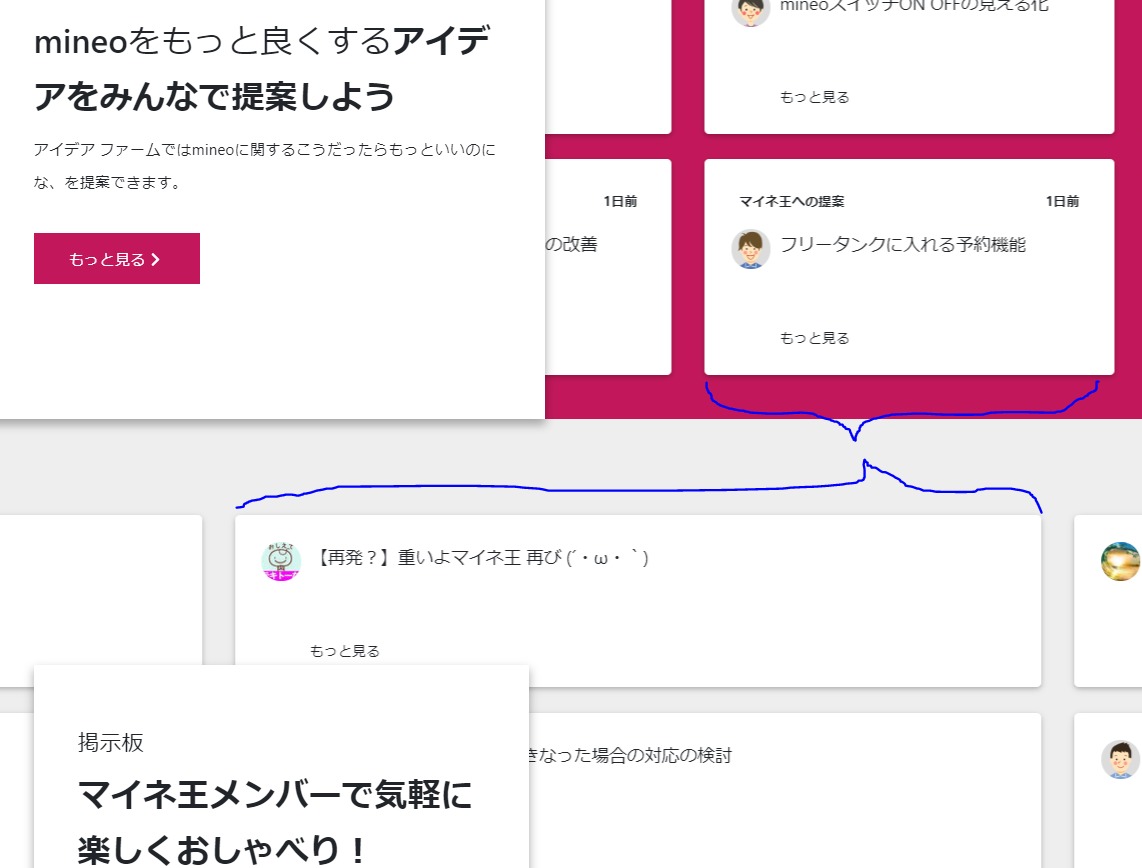Click もっと見る under フリータンクに入れる予約機能
This screenshot has height=868, width=1142.
(814, 338)
